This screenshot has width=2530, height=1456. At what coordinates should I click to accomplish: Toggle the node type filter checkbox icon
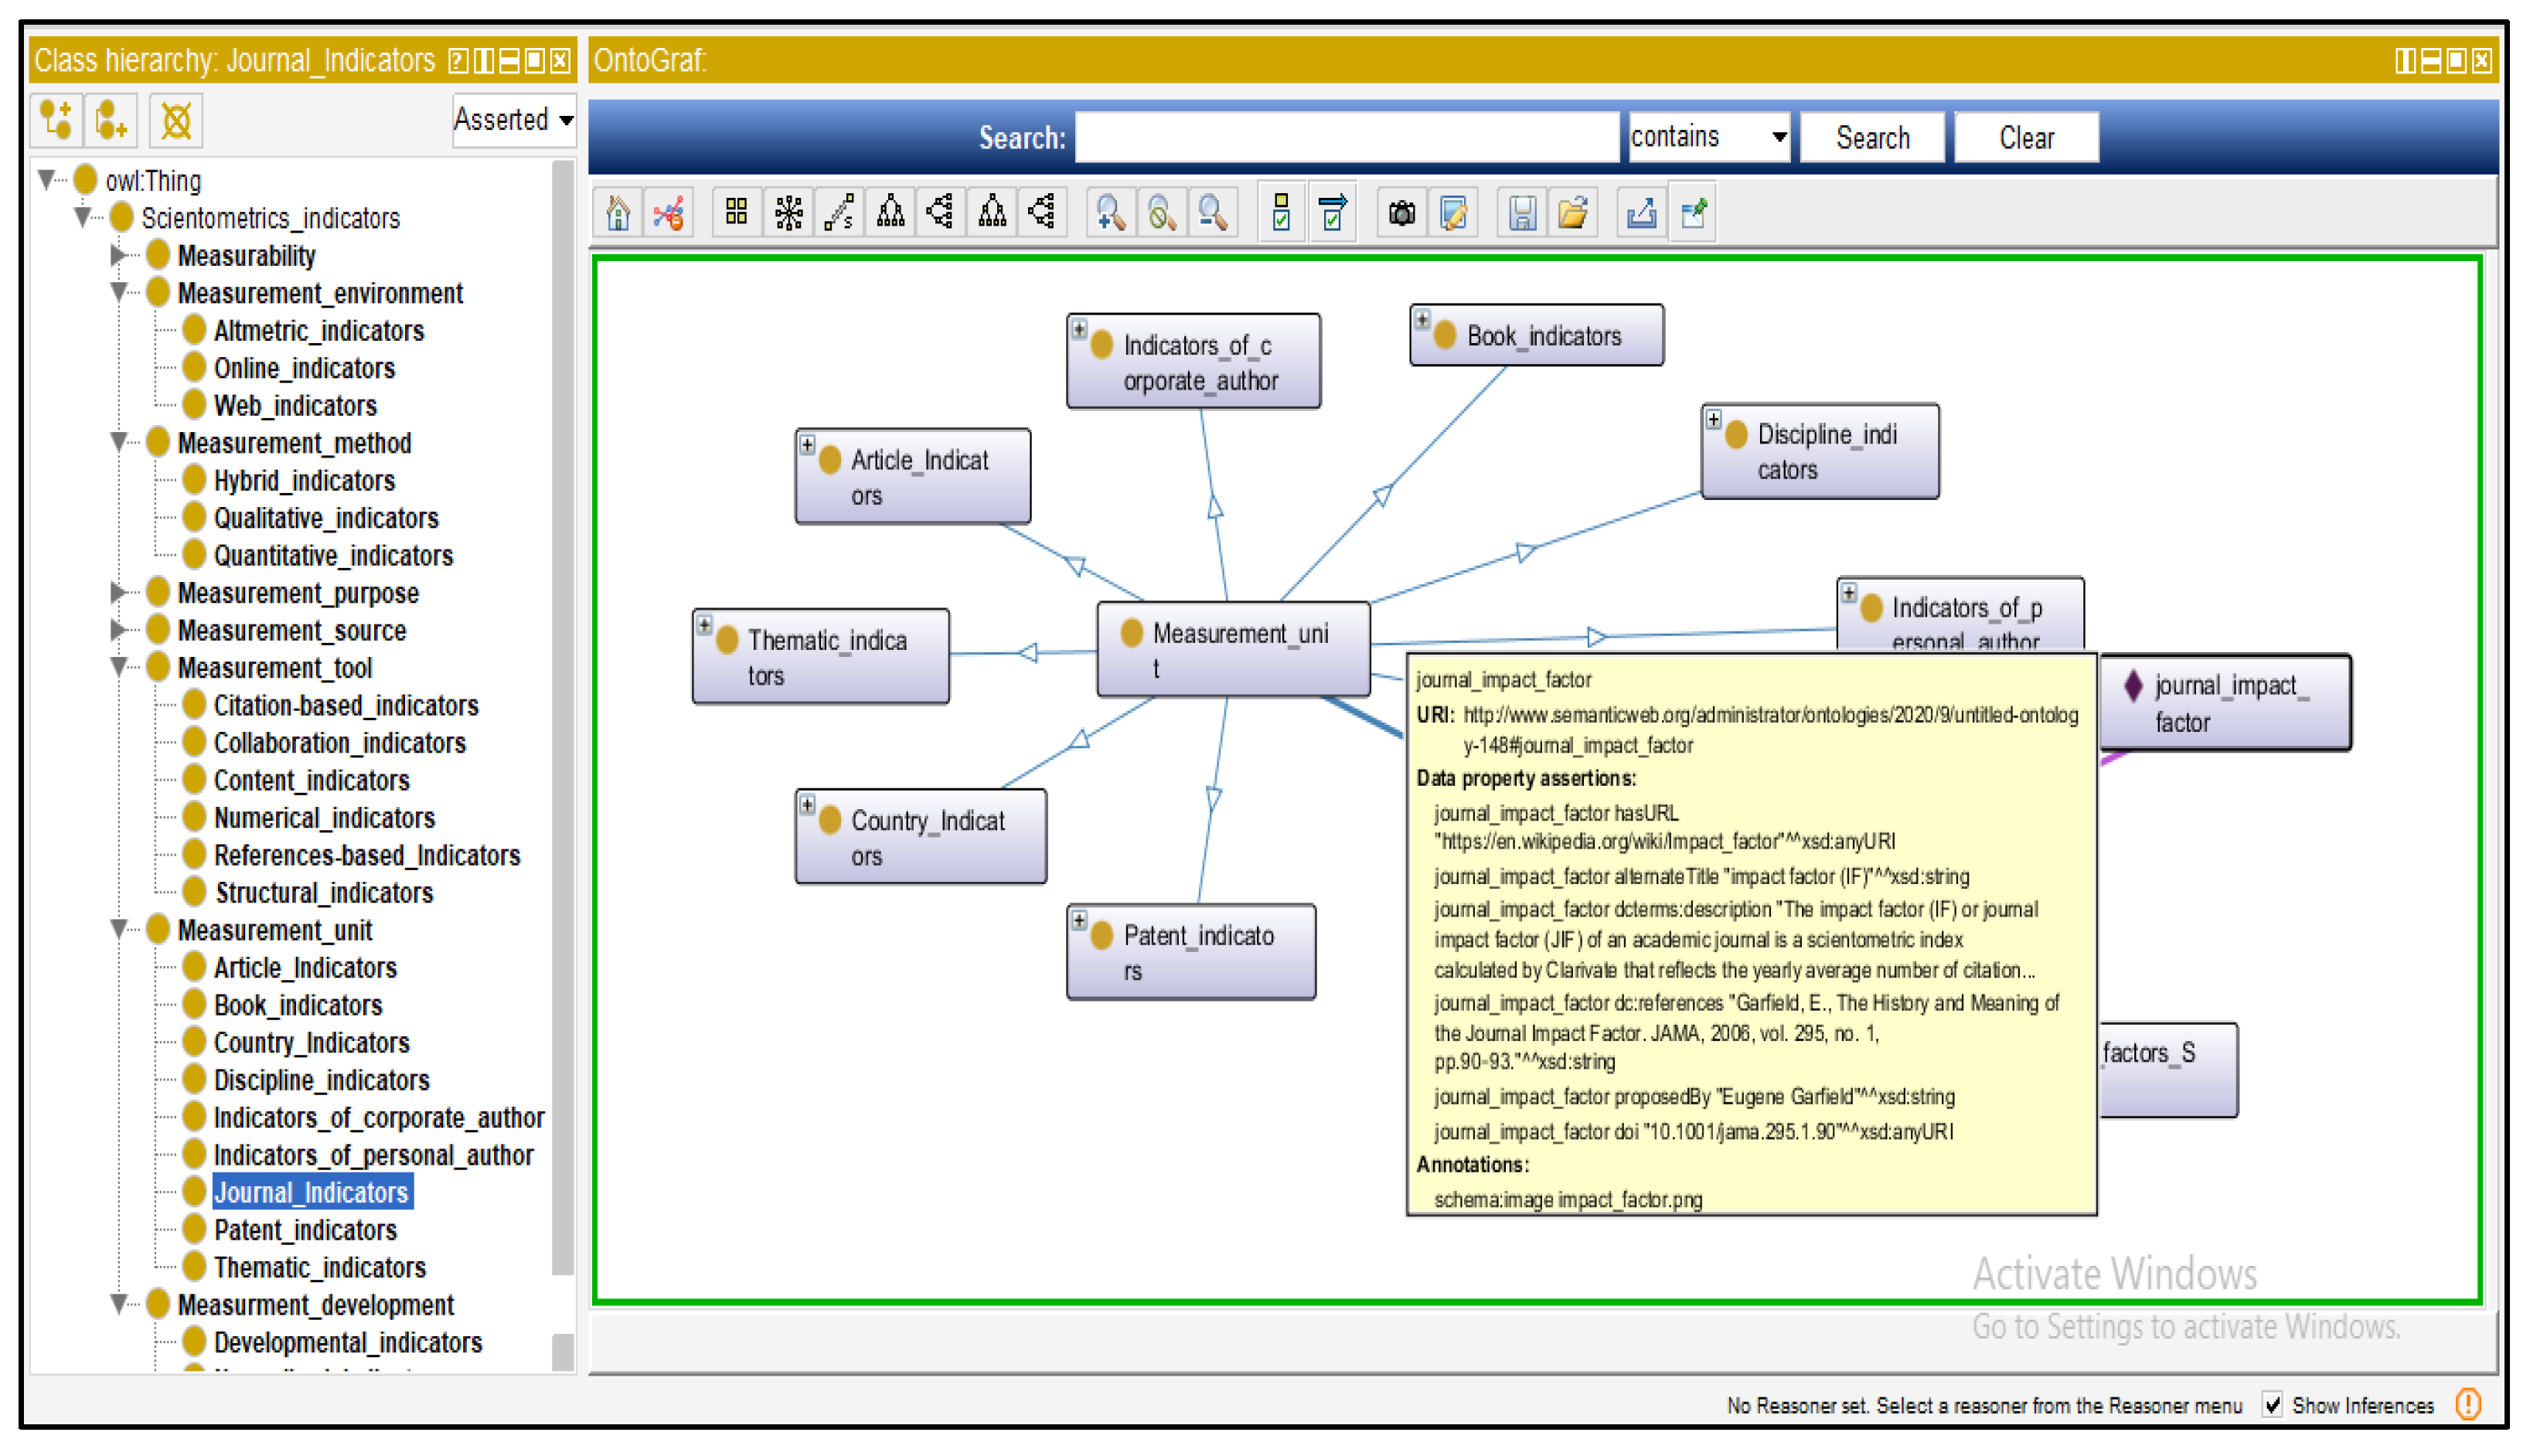click(x=1280, y=213)
